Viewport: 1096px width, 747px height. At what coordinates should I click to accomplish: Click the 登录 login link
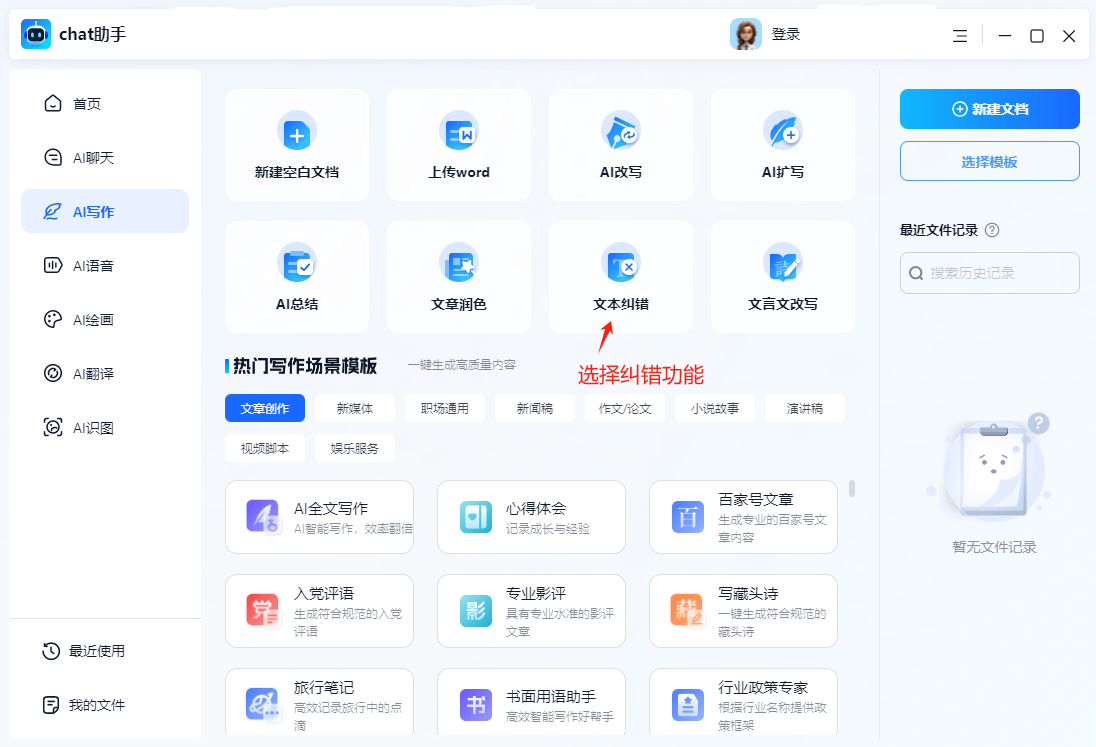coord(786,34)
